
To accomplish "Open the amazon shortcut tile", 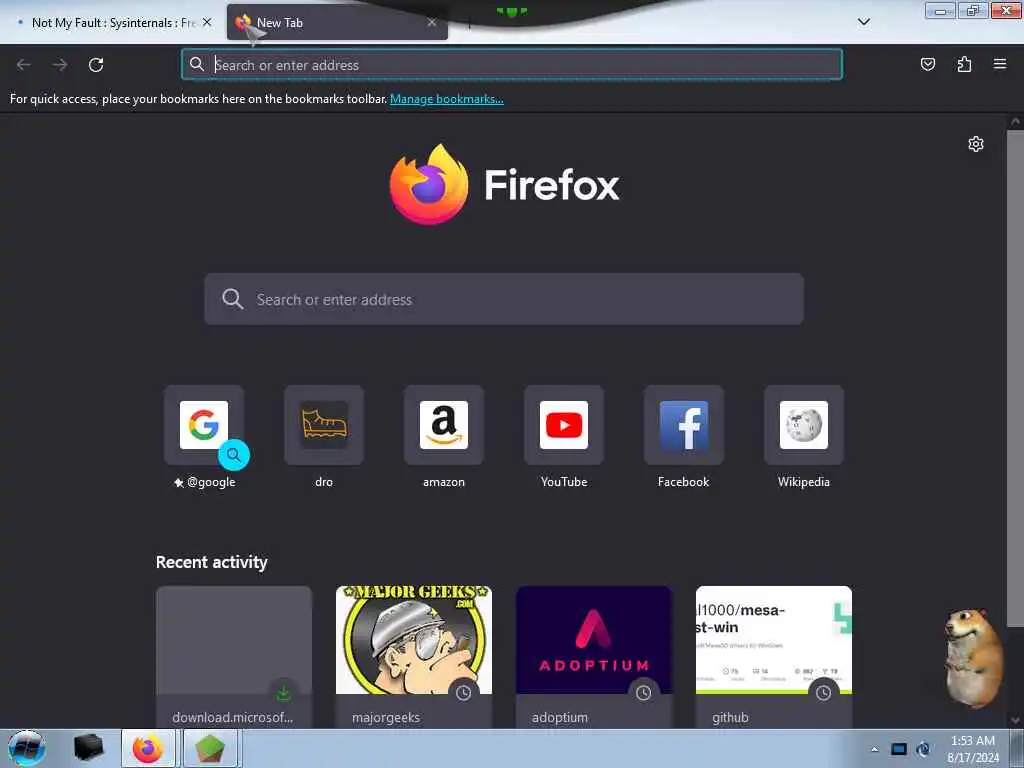I will coord(444,425).
